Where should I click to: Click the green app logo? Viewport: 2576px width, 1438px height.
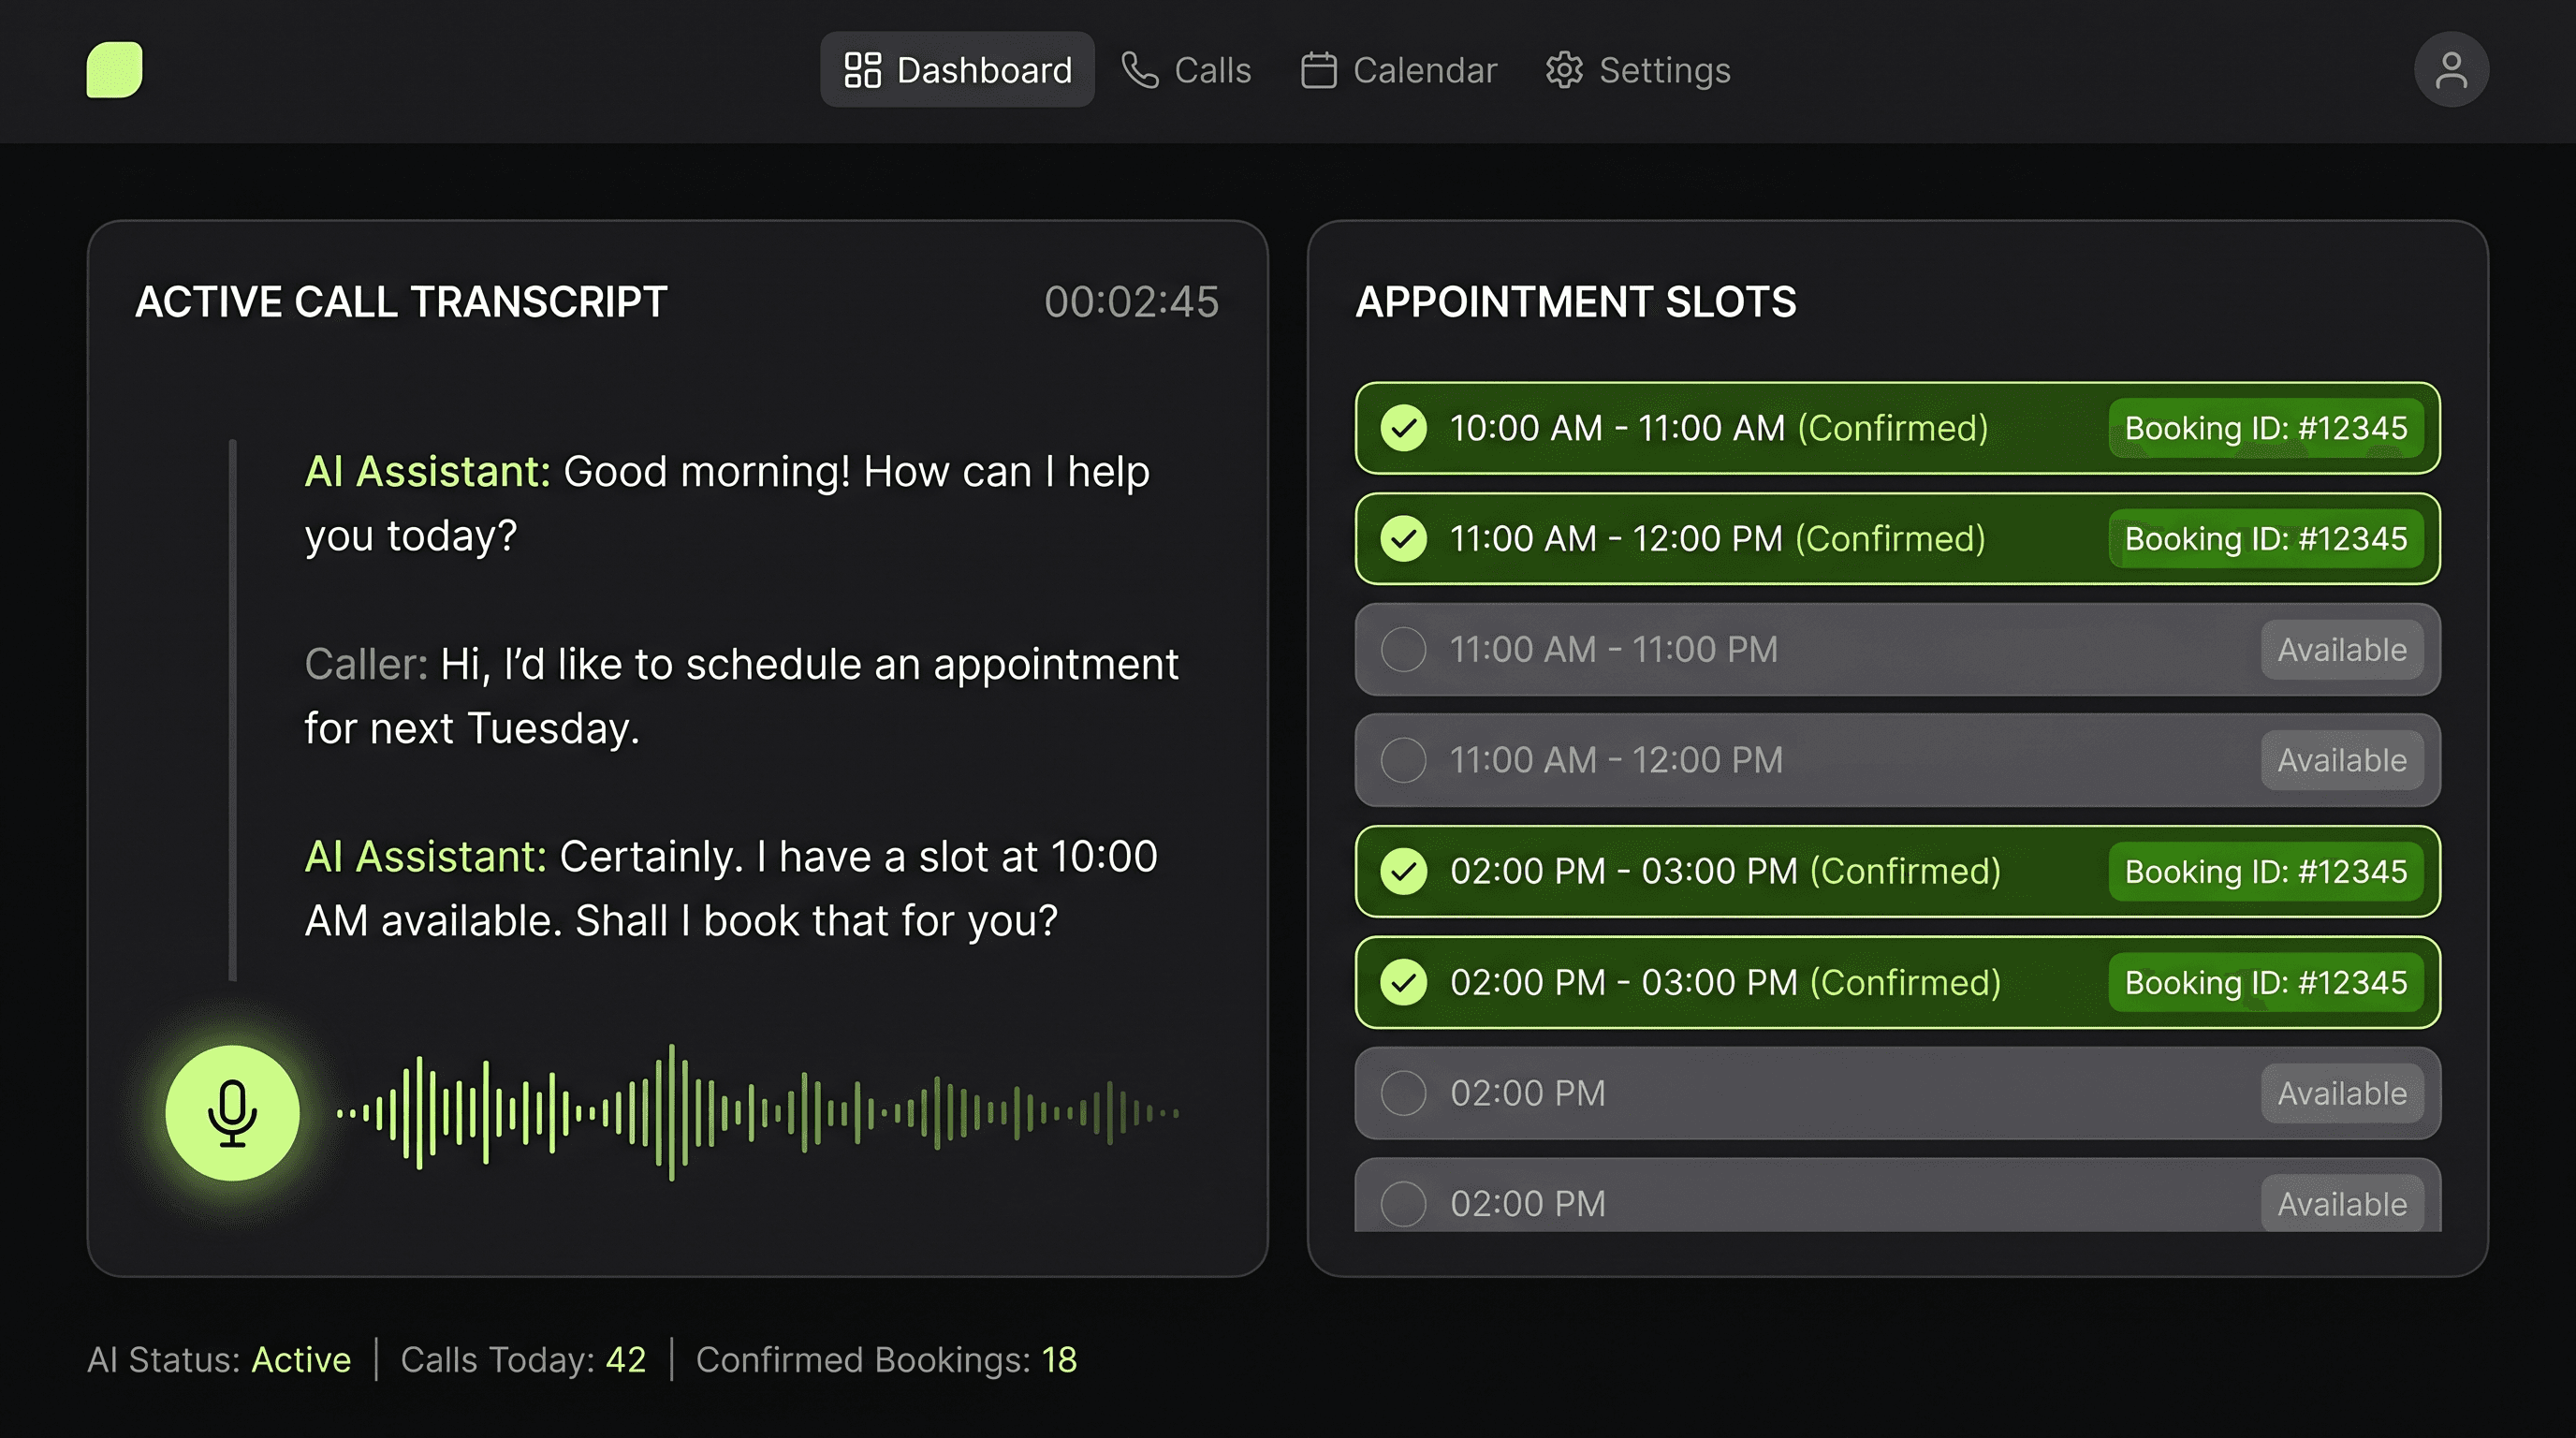(x=114, y=70)
